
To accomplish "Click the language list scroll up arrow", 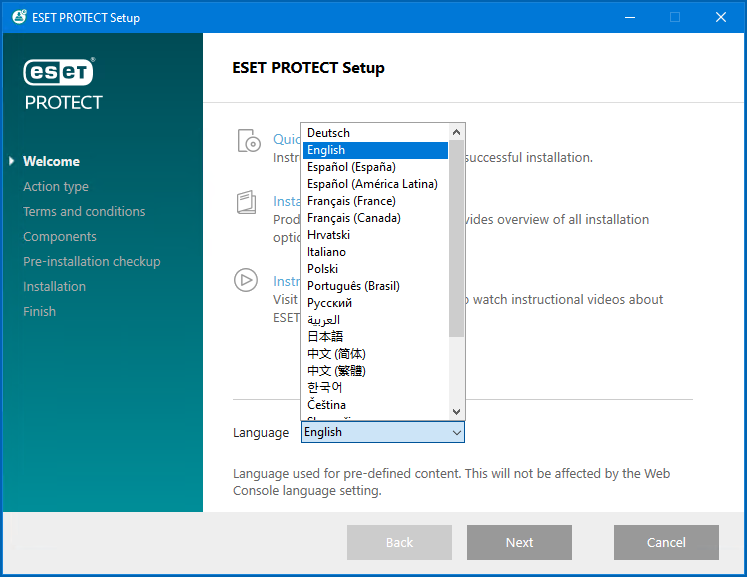I will tap(457, 132).
